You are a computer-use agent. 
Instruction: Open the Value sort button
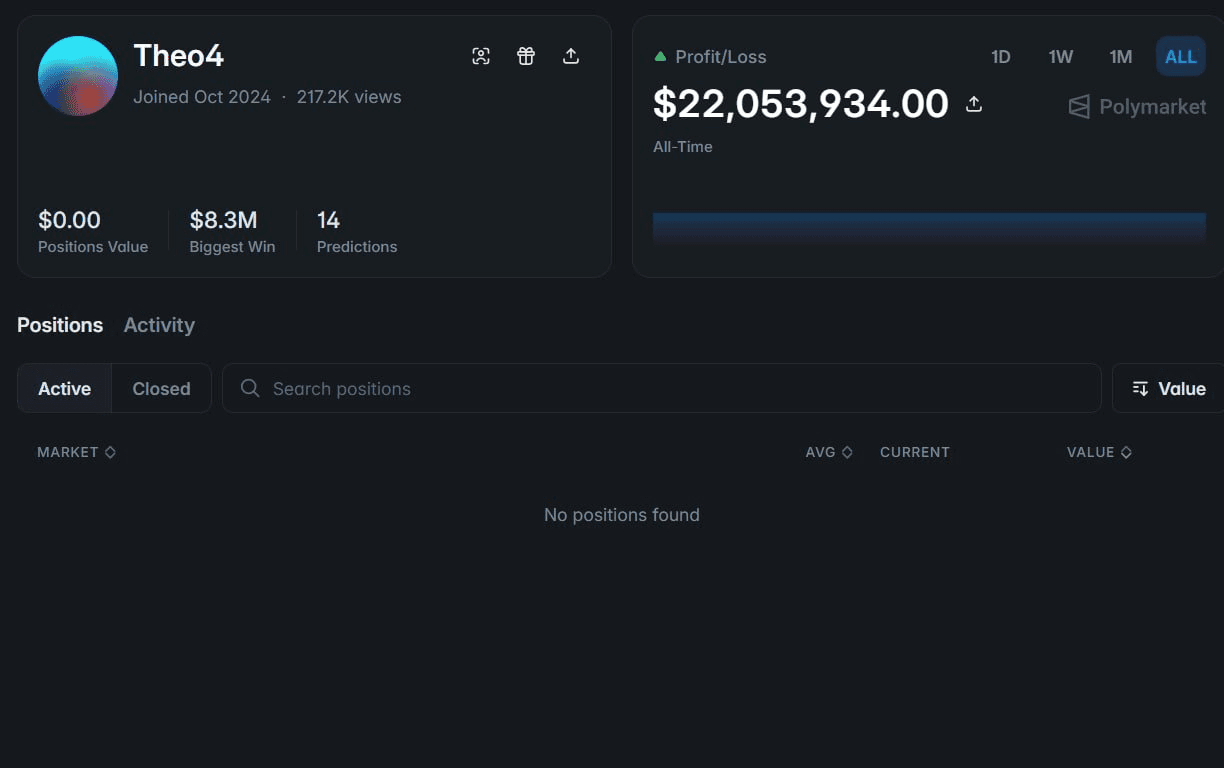(1169, 389)
